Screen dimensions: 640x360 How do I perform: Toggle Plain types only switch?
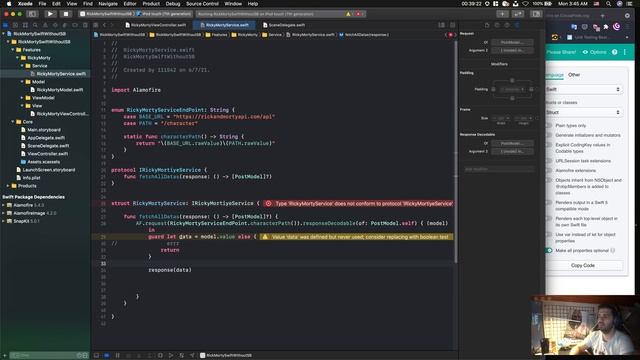coord(549,125)
